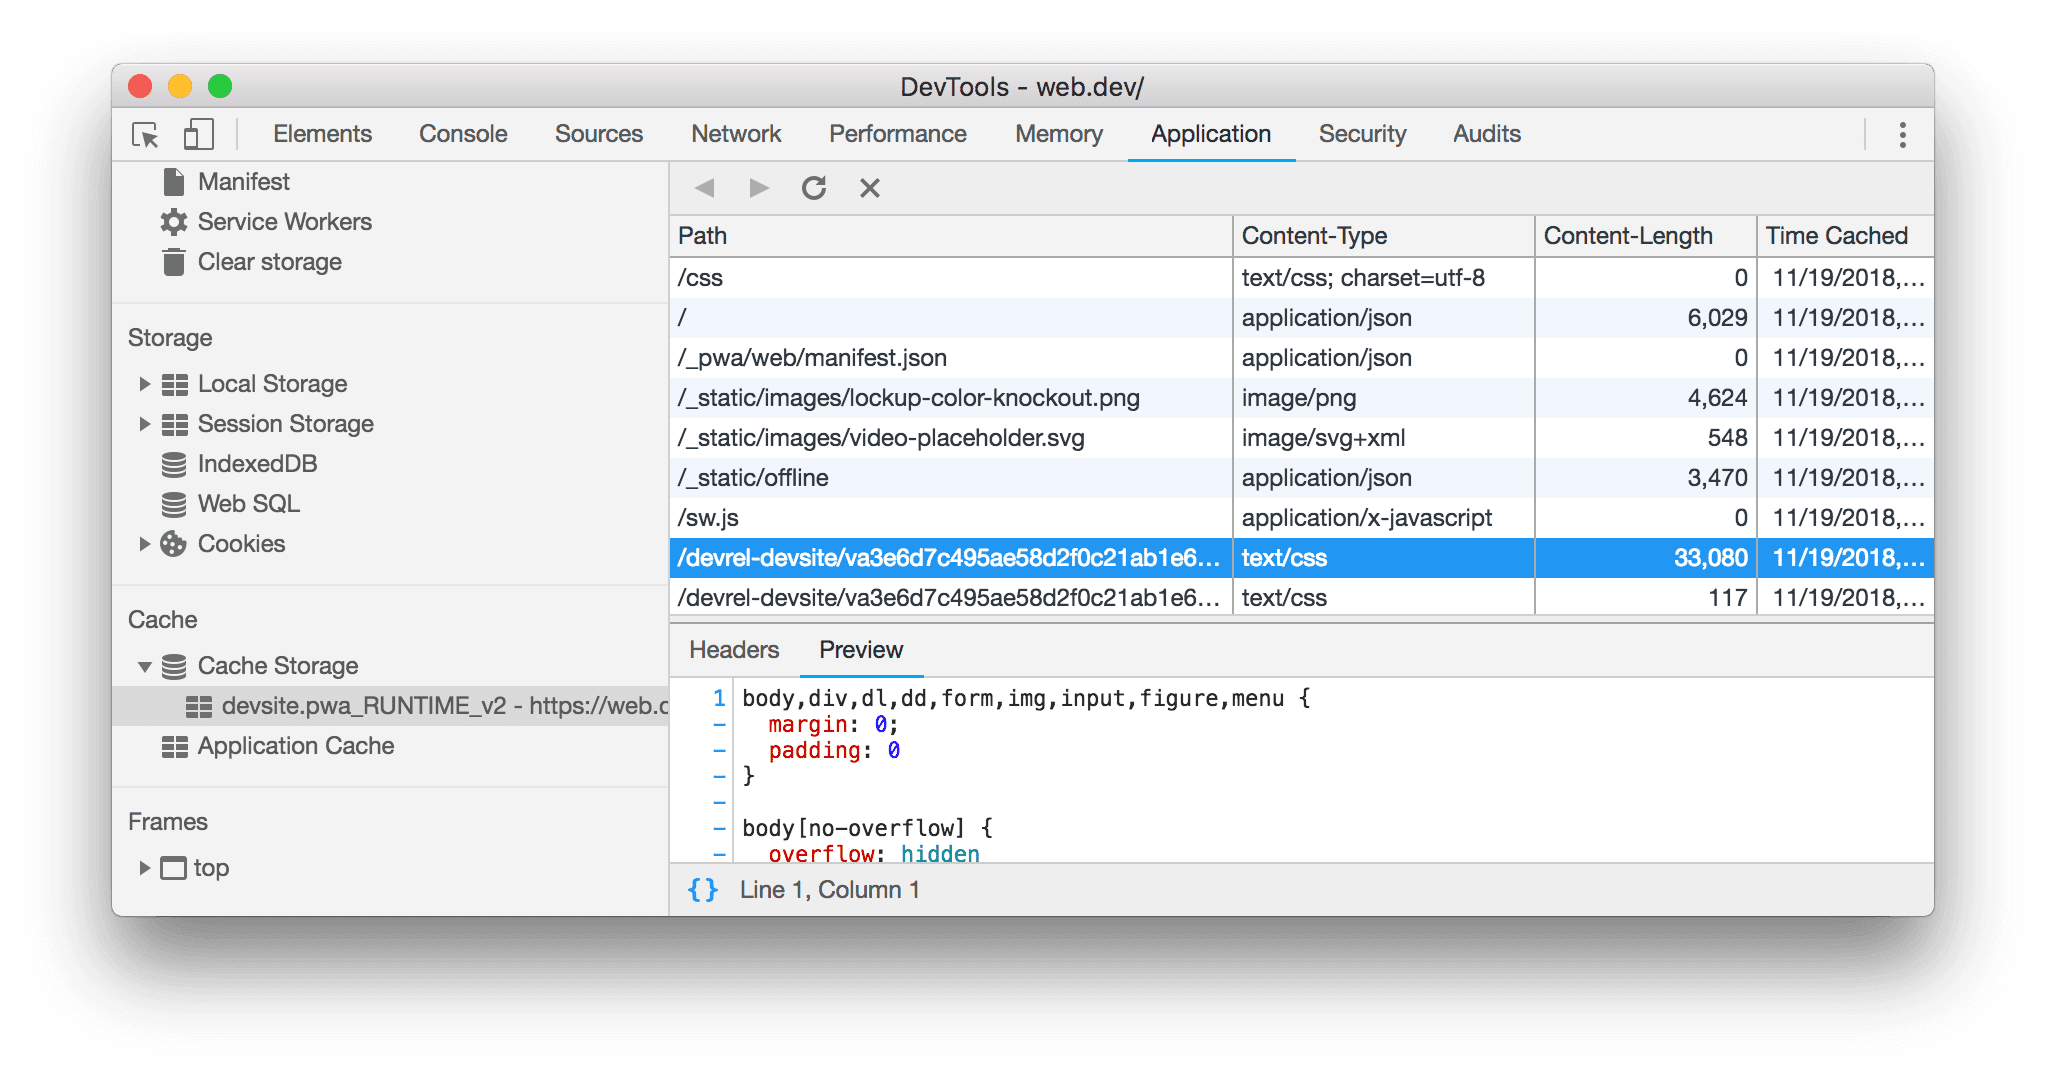2046x1076 pixels.
Task: Refresh the cache entries list
Action: (x=814, y=187)
